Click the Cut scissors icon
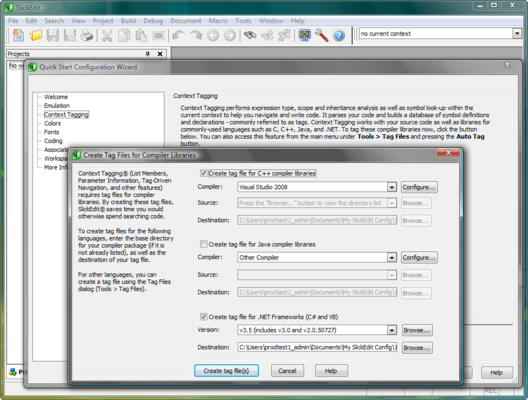528x400 pixels. click(x=107, y=35)
